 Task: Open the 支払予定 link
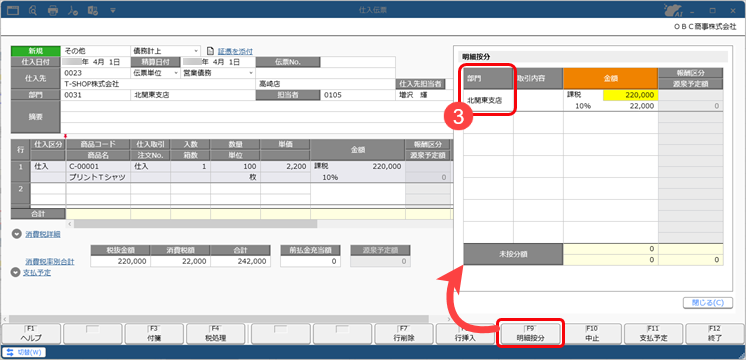[x=37, y=273]
